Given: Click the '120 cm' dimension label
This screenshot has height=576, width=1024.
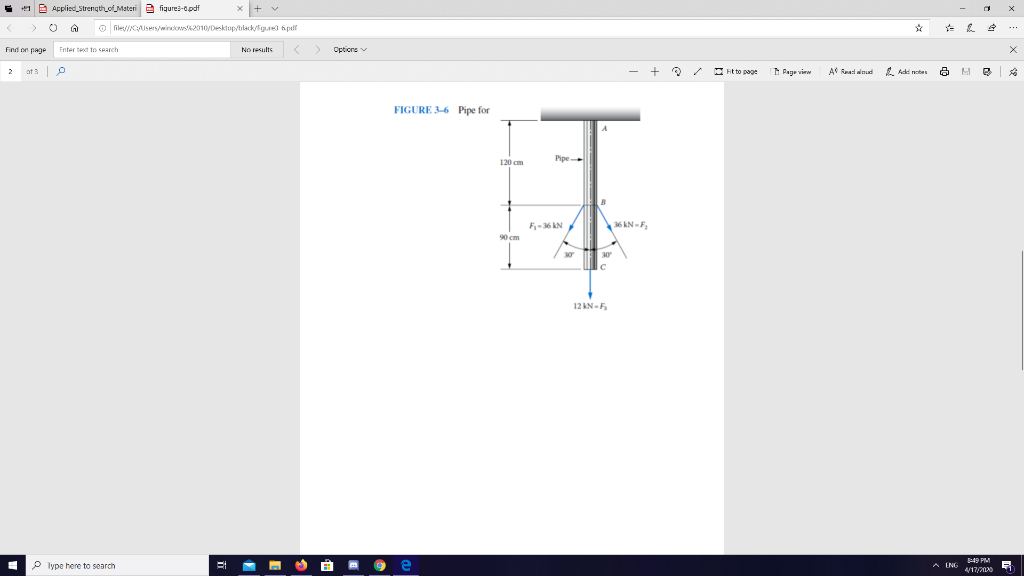Looking at the screenshot, I should 511,162.
